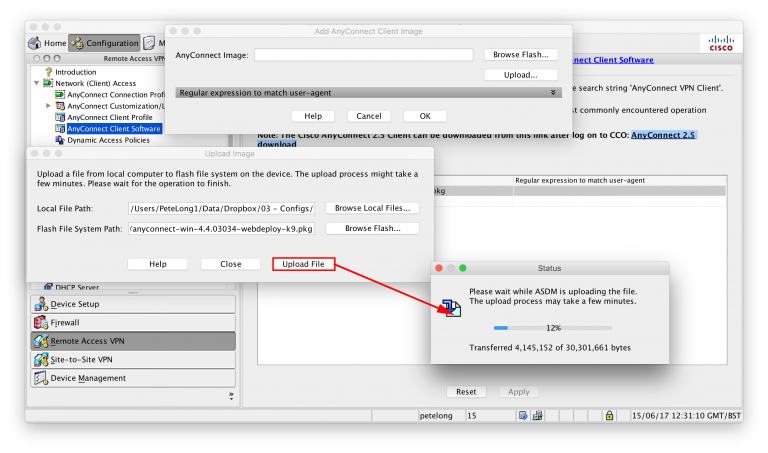Cancel the Add AnyConnect Client Image dialog
The image size is (768, 453).
tap(369, 116)
